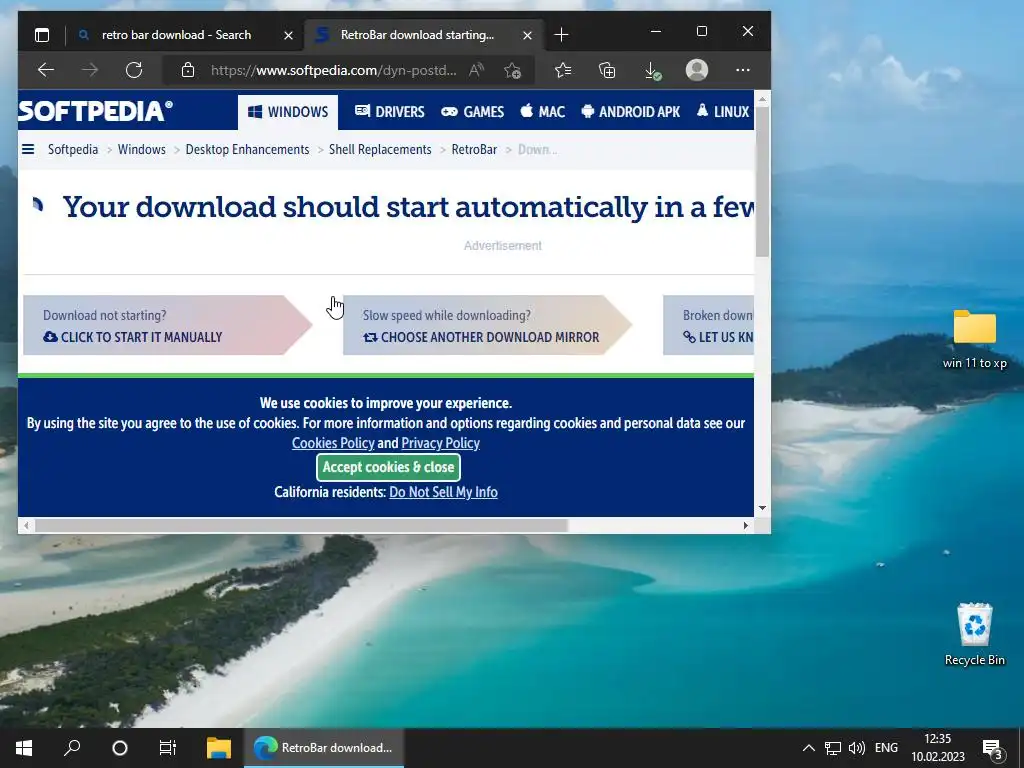Click the softpedia.com address bar
Image resolution: width=1024 pixels, height=768 pixels.
pyautogui.click(x=333, y=70)
